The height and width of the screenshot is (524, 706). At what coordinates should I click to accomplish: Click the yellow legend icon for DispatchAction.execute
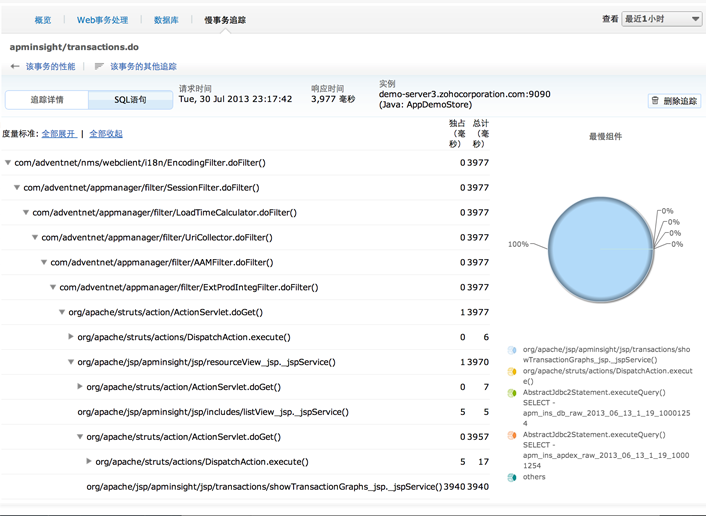pos(513,371)
